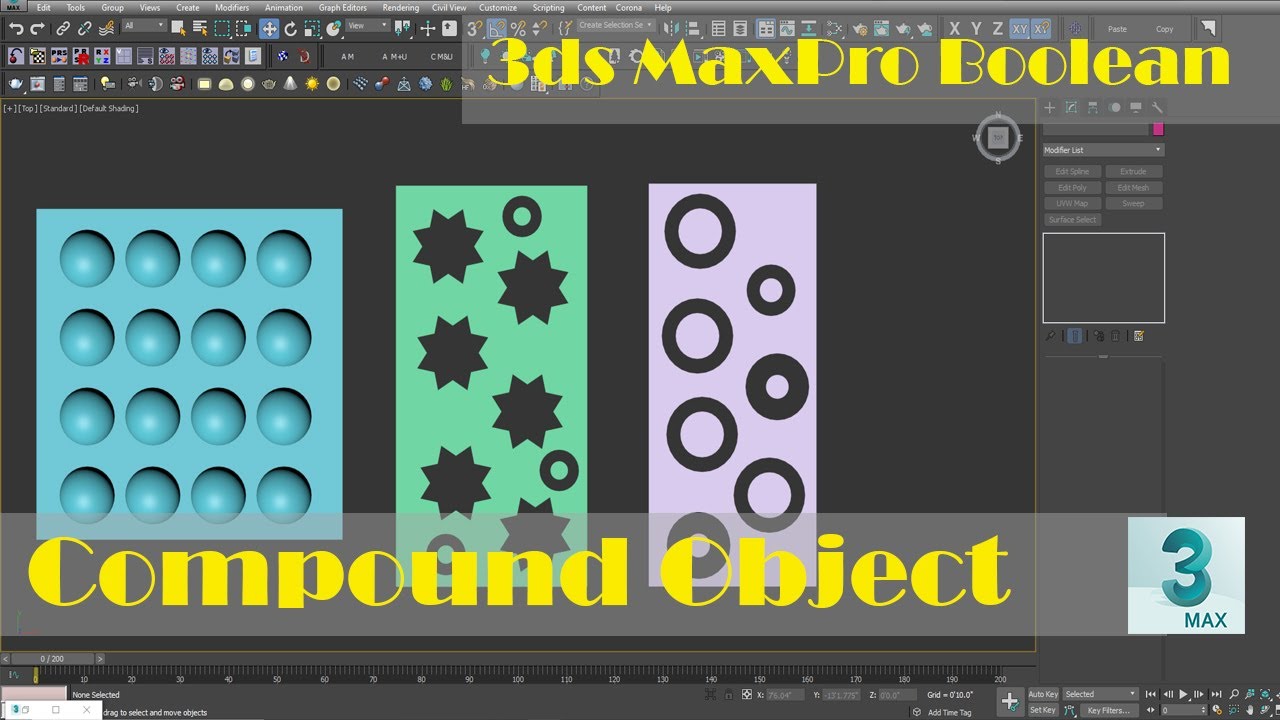Toggle the 3D Snaps button
Screen dimensions: 1280x720
pyautogui.click(x=474, y=29)
